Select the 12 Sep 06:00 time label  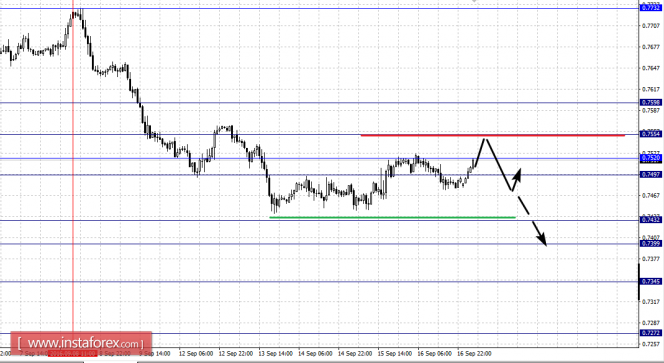tap(196, 353)
